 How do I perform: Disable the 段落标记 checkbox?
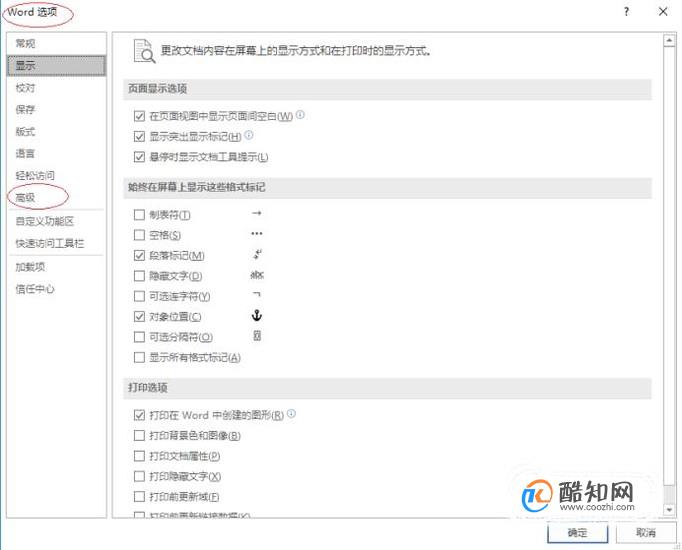(x=139, y=256)
